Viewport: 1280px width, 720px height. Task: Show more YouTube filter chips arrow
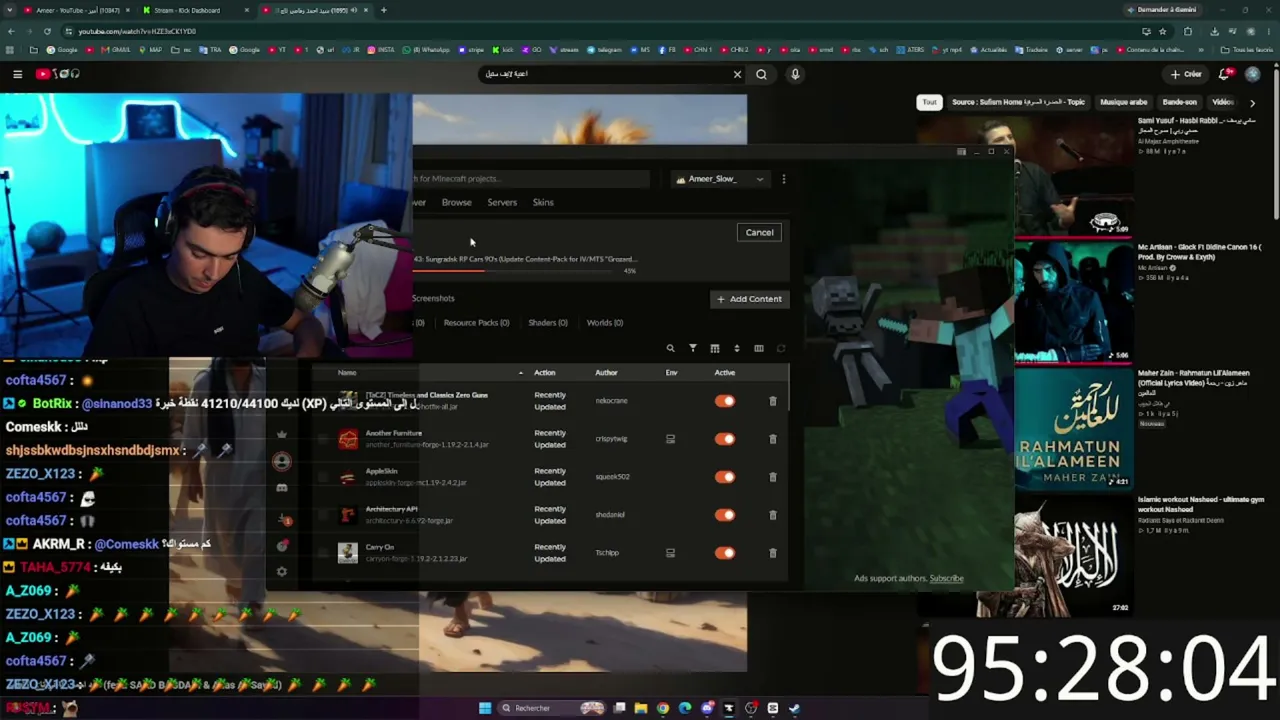click(1252, 102)
